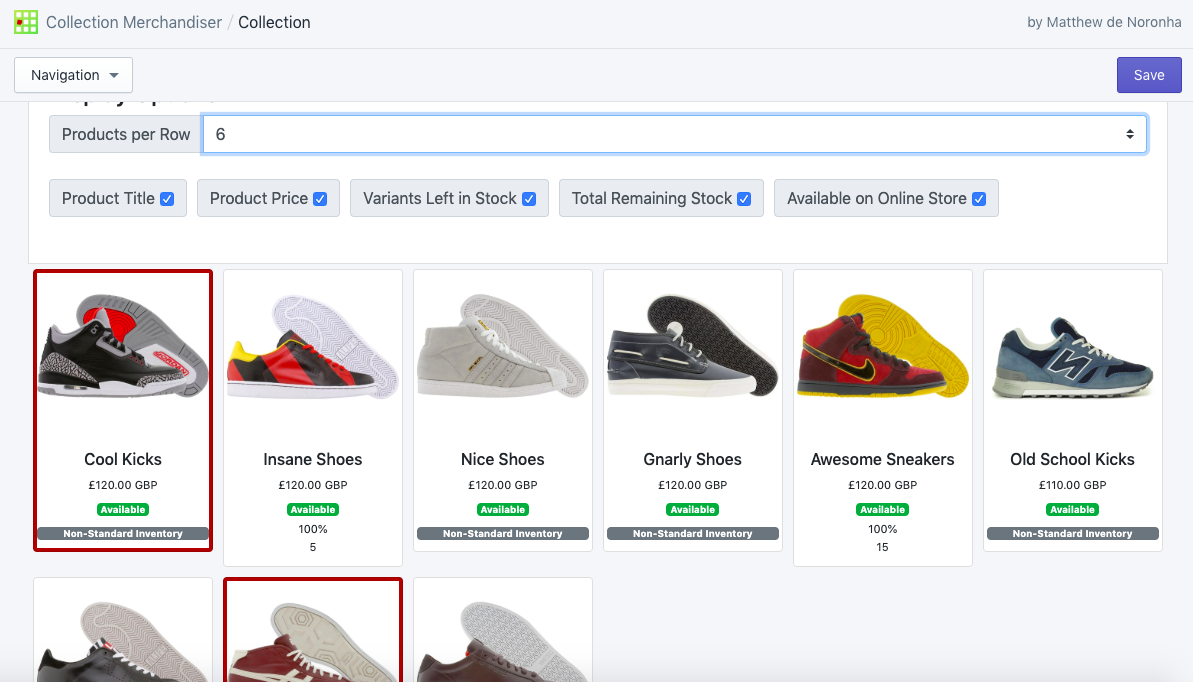
Task: Click the Available badge under Insane Shoes
Action: click(x=313, y=509)
